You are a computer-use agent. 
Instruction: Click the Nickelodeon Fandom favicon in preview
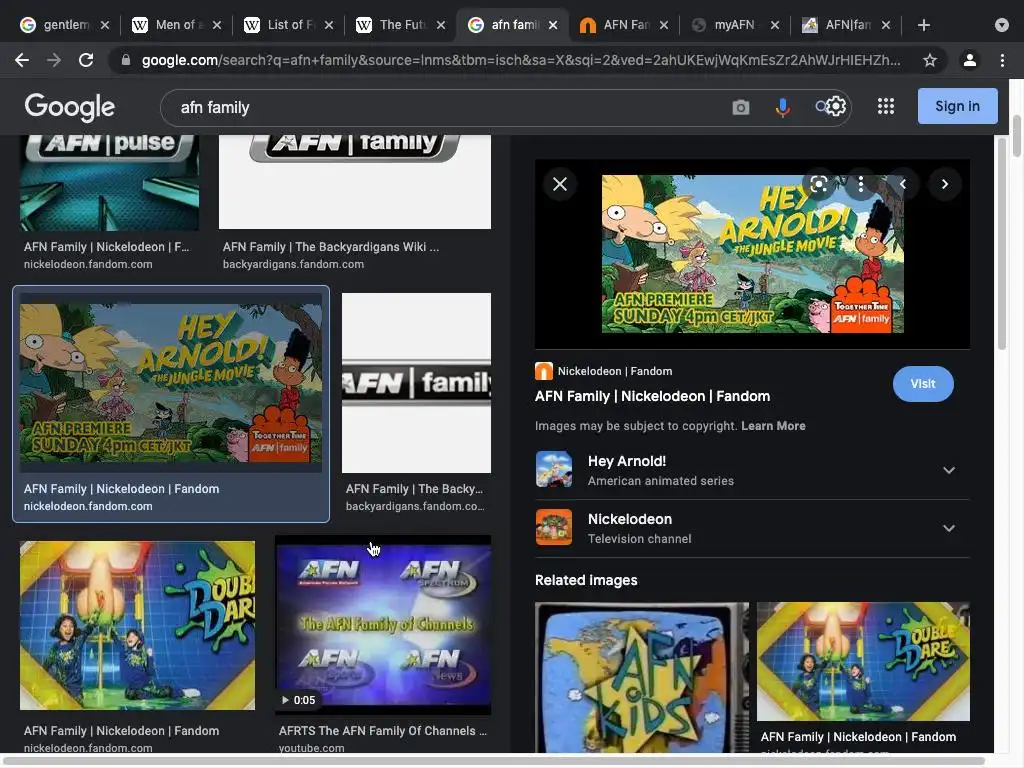click(x=543, y=371)
